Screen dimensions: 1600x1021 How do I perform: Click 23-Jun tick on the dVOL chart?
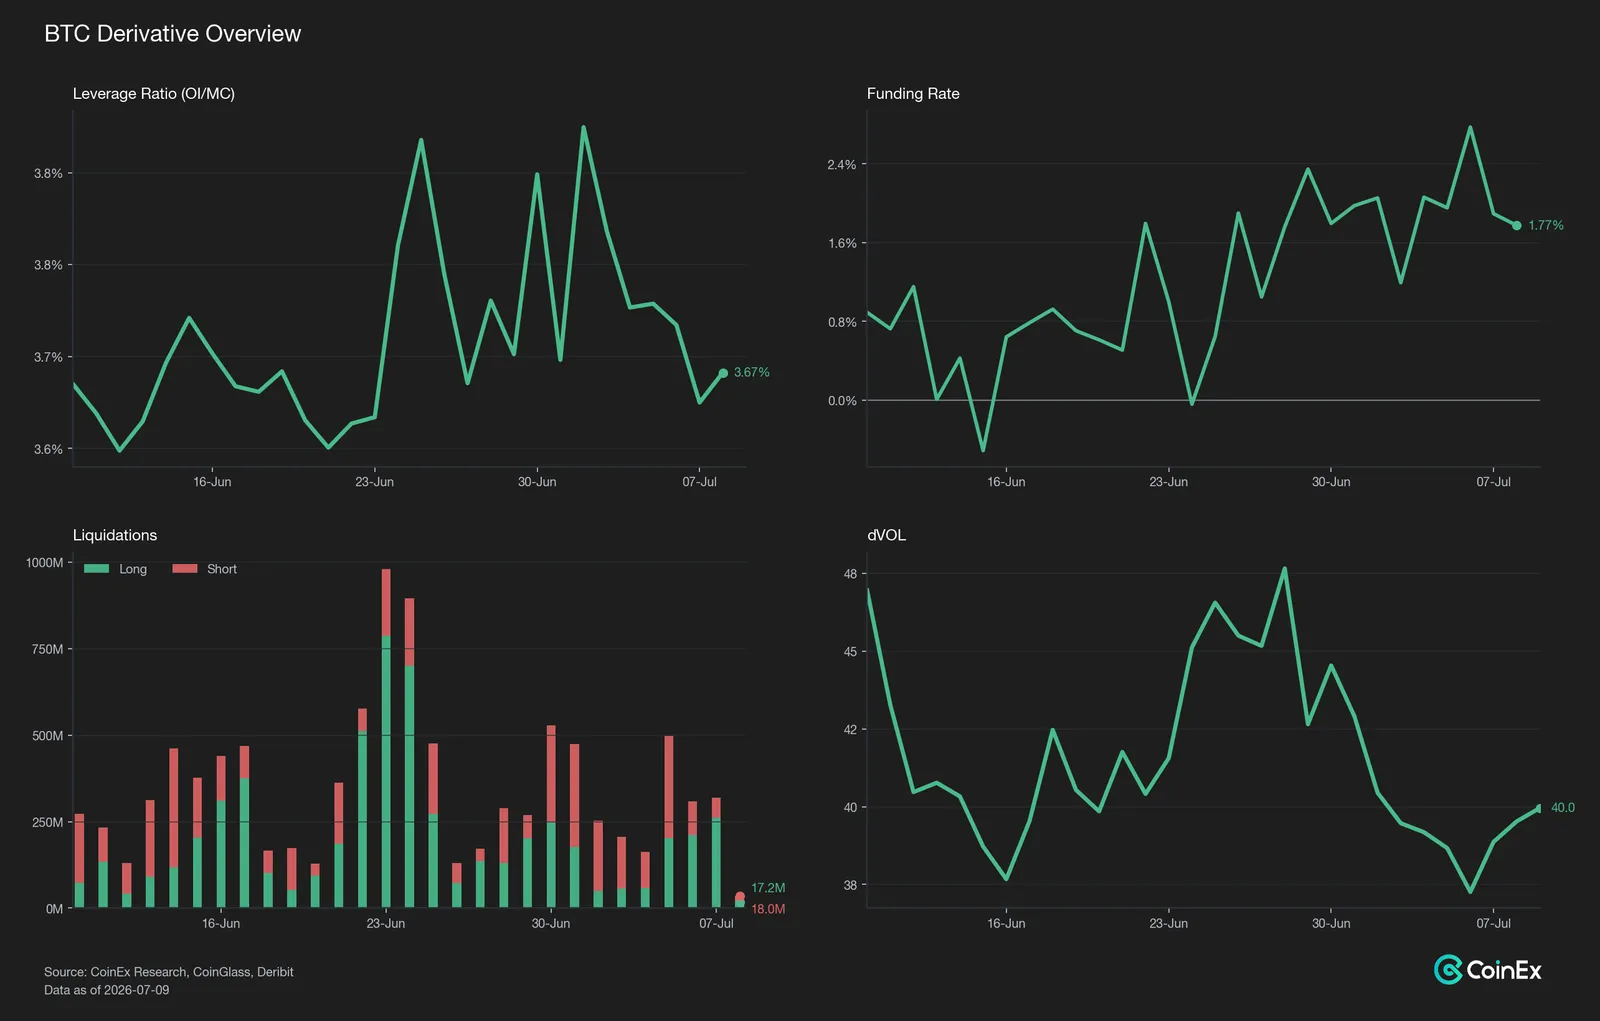coord(1168,924)
